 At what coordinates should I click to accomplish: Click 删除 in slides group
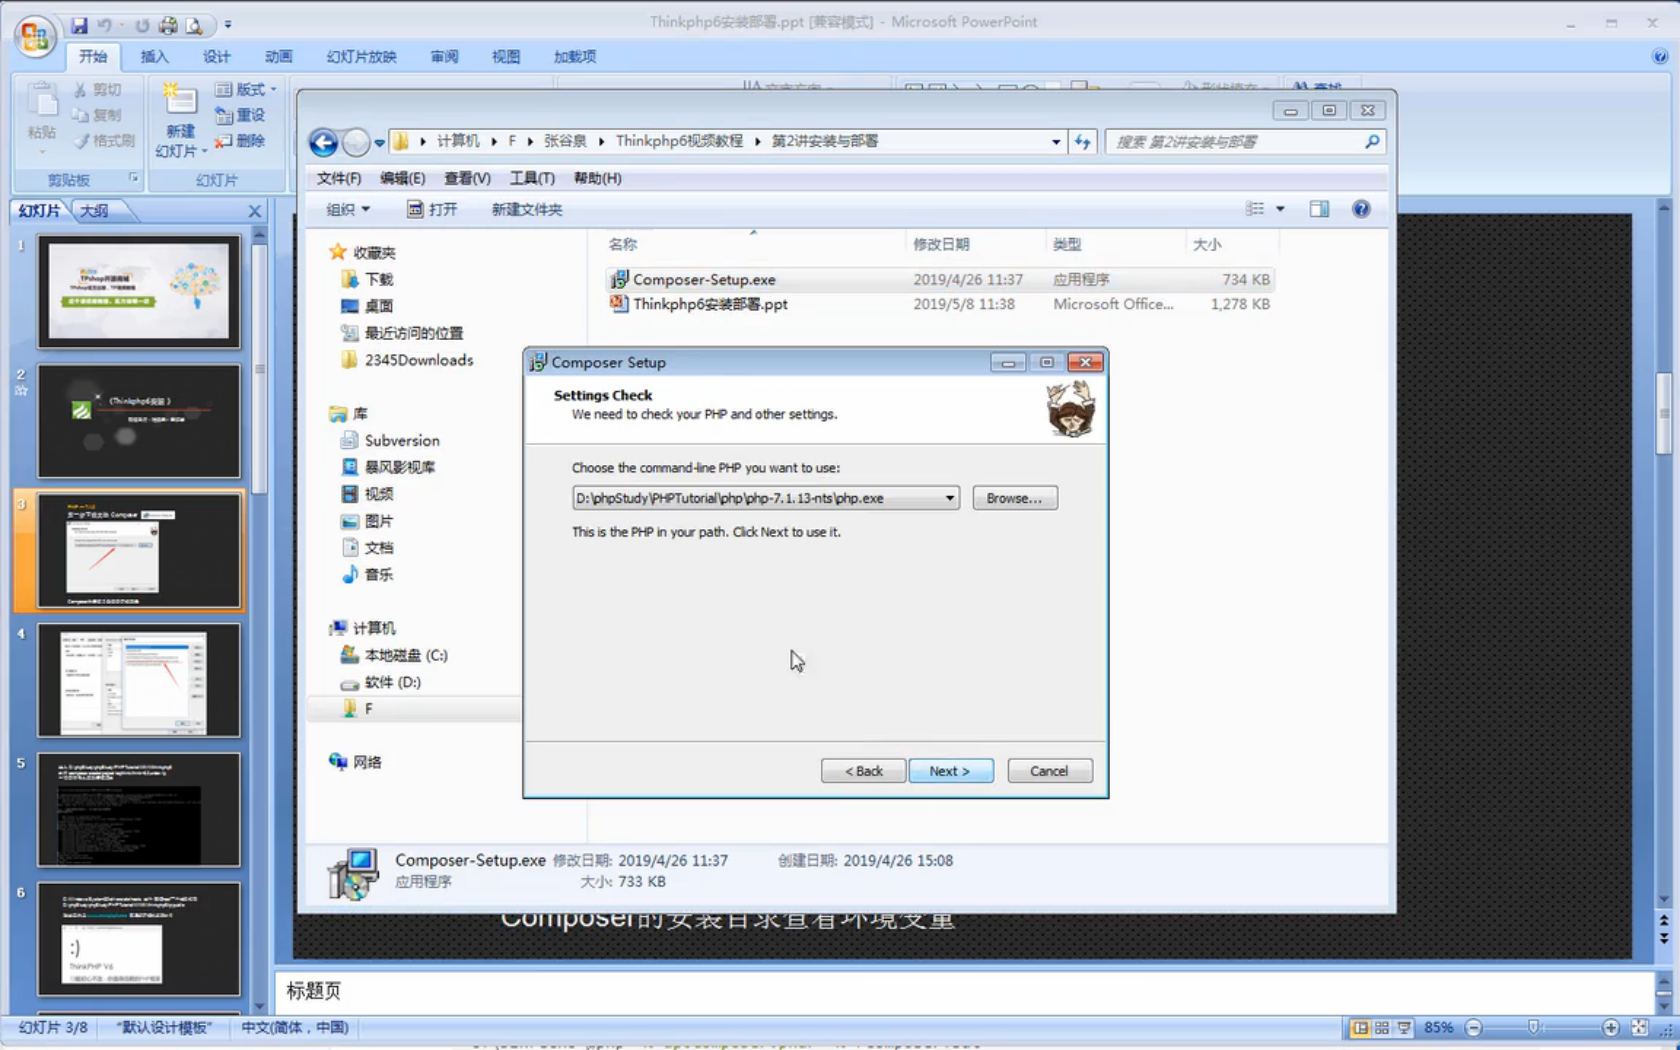(240, 141)
